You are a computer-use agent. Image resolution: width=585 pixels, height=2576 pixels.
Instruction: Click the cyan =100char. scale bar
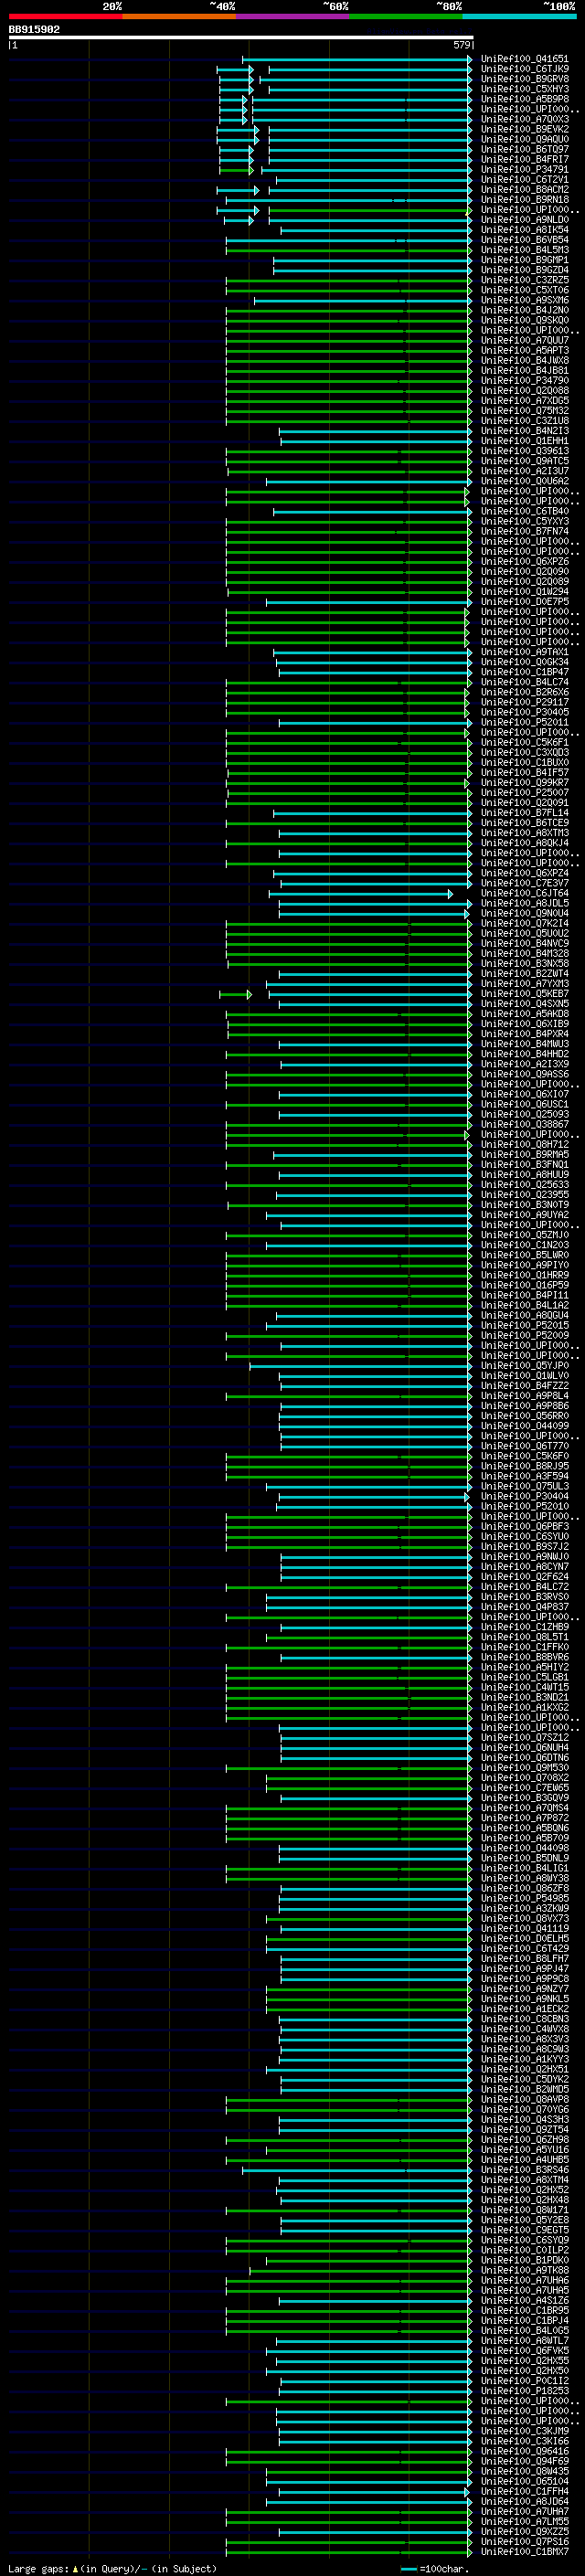pos(408,2568)
